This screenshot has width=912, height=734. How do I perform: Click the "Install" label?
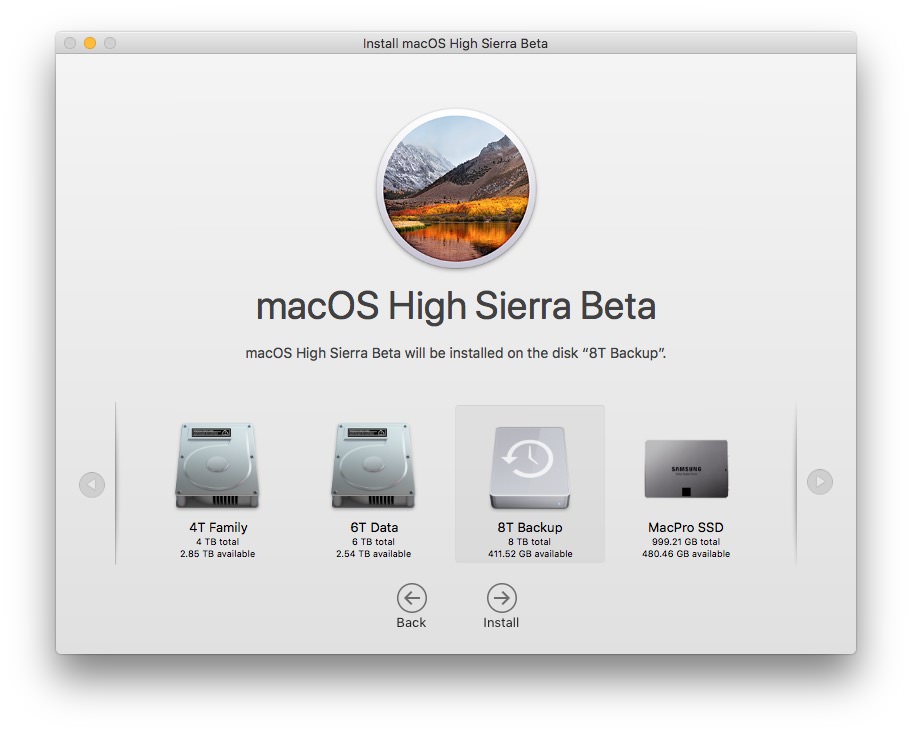[x=501, y=622]
